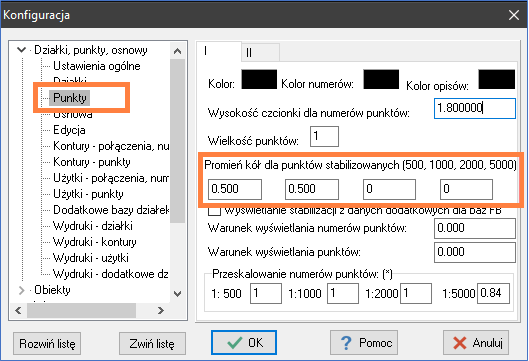This screenshot has width=529, height=361.
Task: Click Zwiń listę button
Action: (x=152, y=343)
